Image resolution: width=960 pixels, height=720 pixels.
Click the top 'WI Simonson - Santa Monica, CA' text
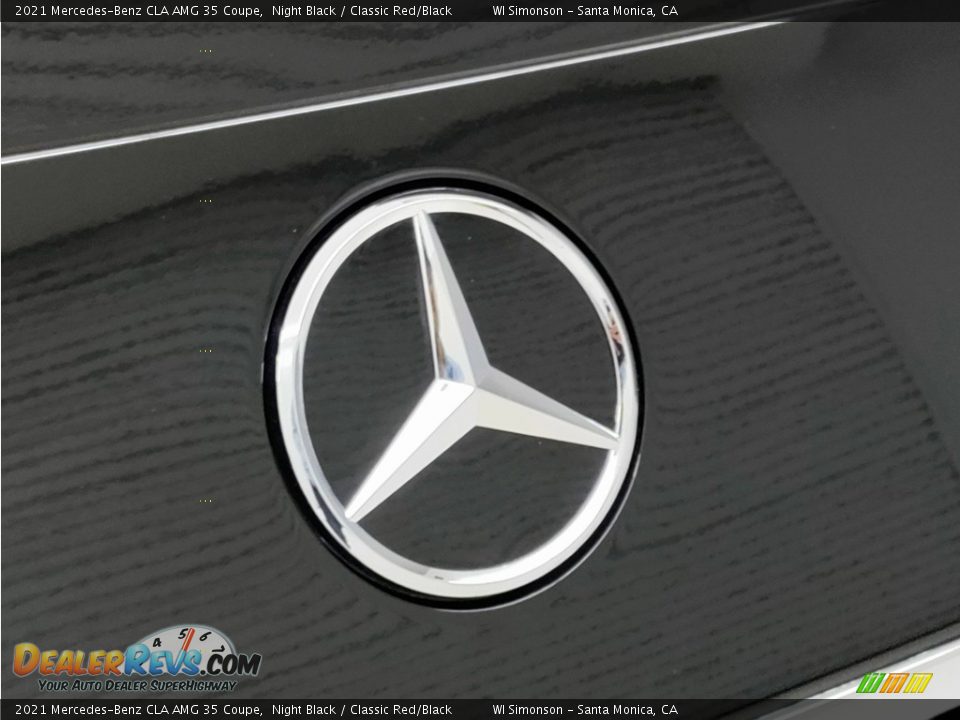pyautogui.click(x=585, y=10)
